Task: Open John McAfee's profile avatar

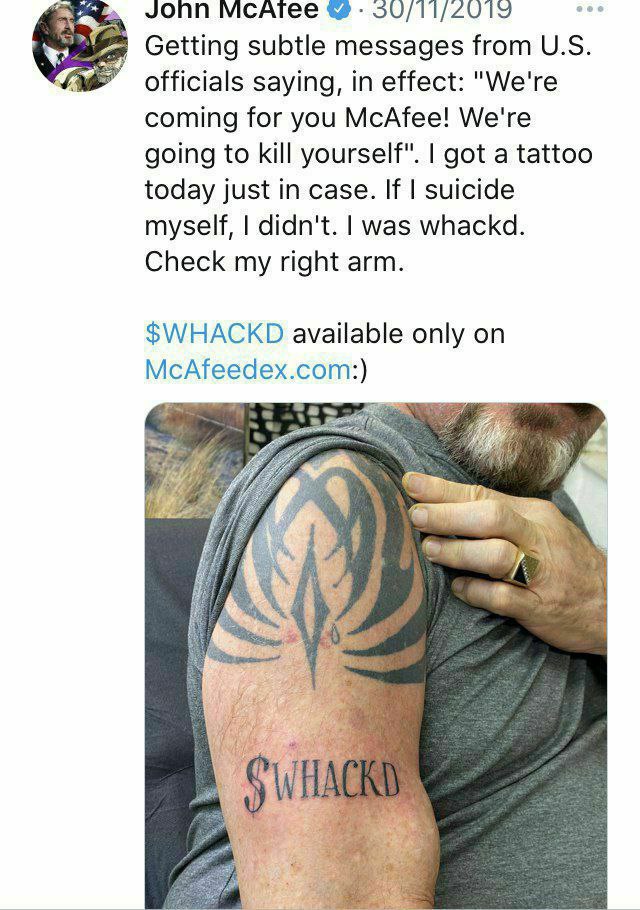Action: pos(79,45)
